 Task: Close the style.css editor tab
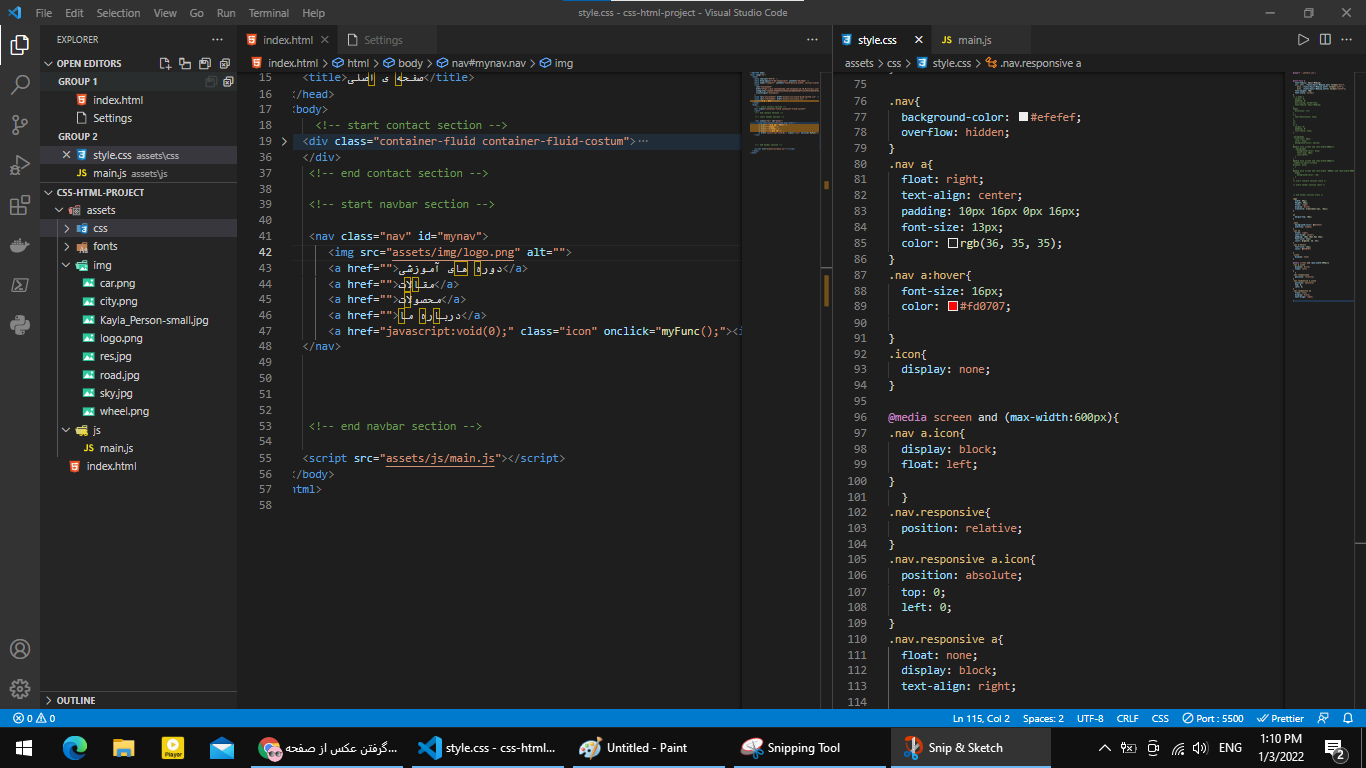919,40
